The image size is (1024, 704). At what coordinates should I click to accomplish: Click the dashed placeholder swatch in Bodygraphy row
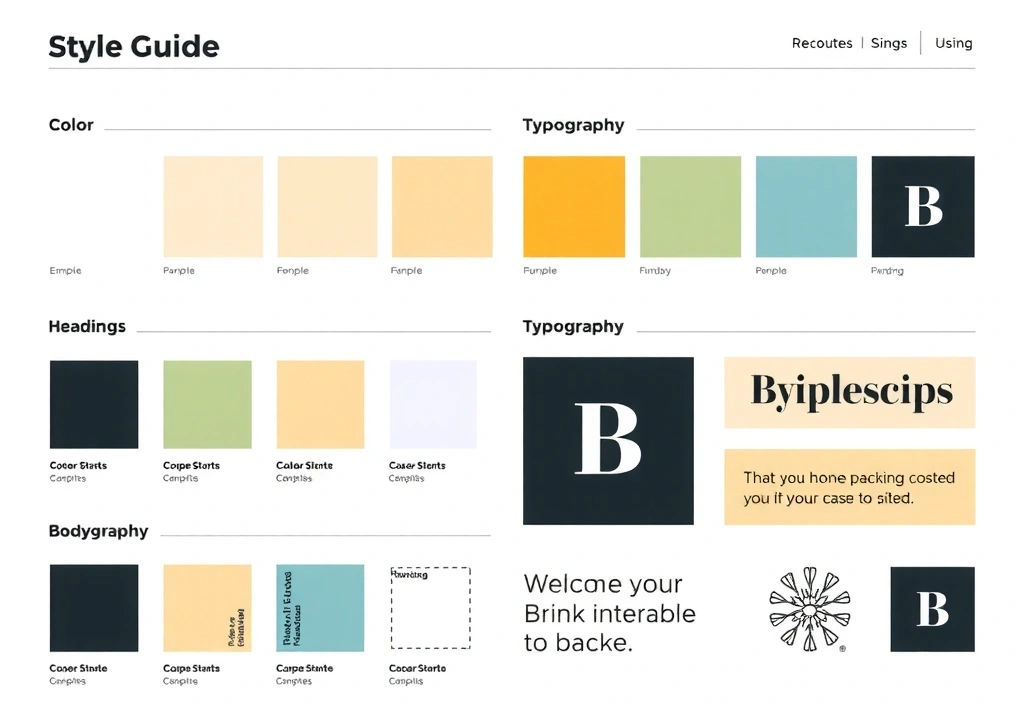(431, 608)
